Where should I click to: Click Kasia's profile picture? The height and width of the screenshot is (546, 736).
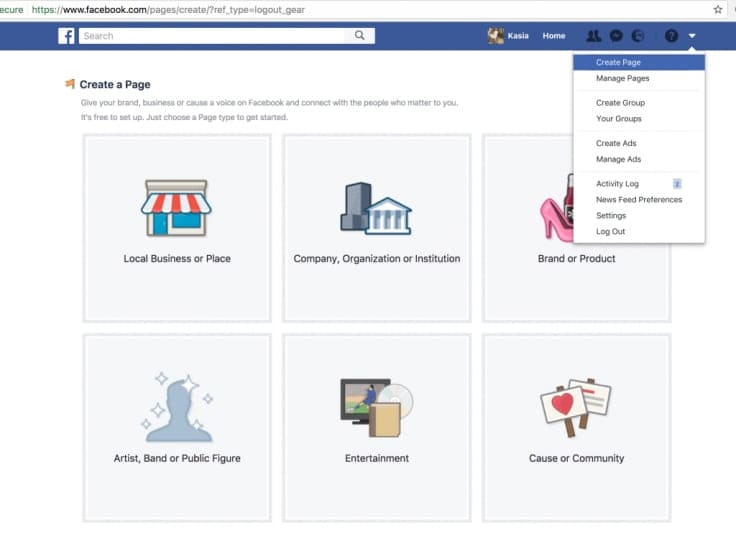[x=496, y=36]
